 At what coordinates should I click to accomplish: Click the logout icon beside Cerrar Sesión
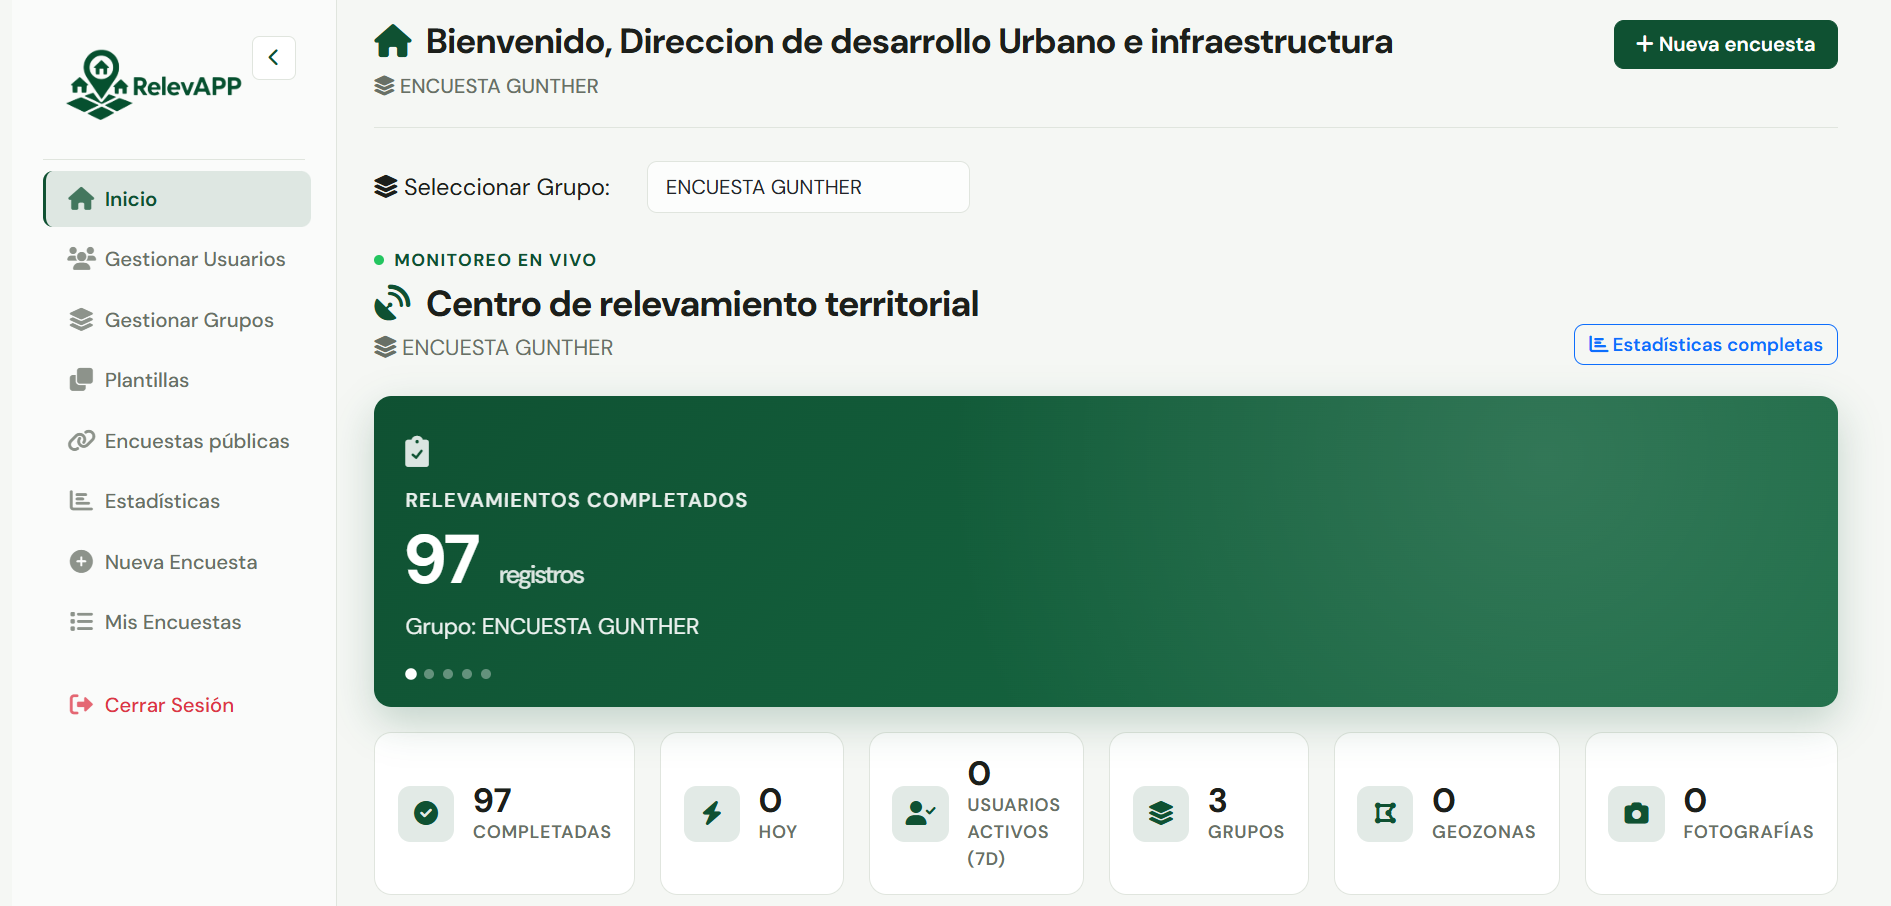[x=81, y=705]
